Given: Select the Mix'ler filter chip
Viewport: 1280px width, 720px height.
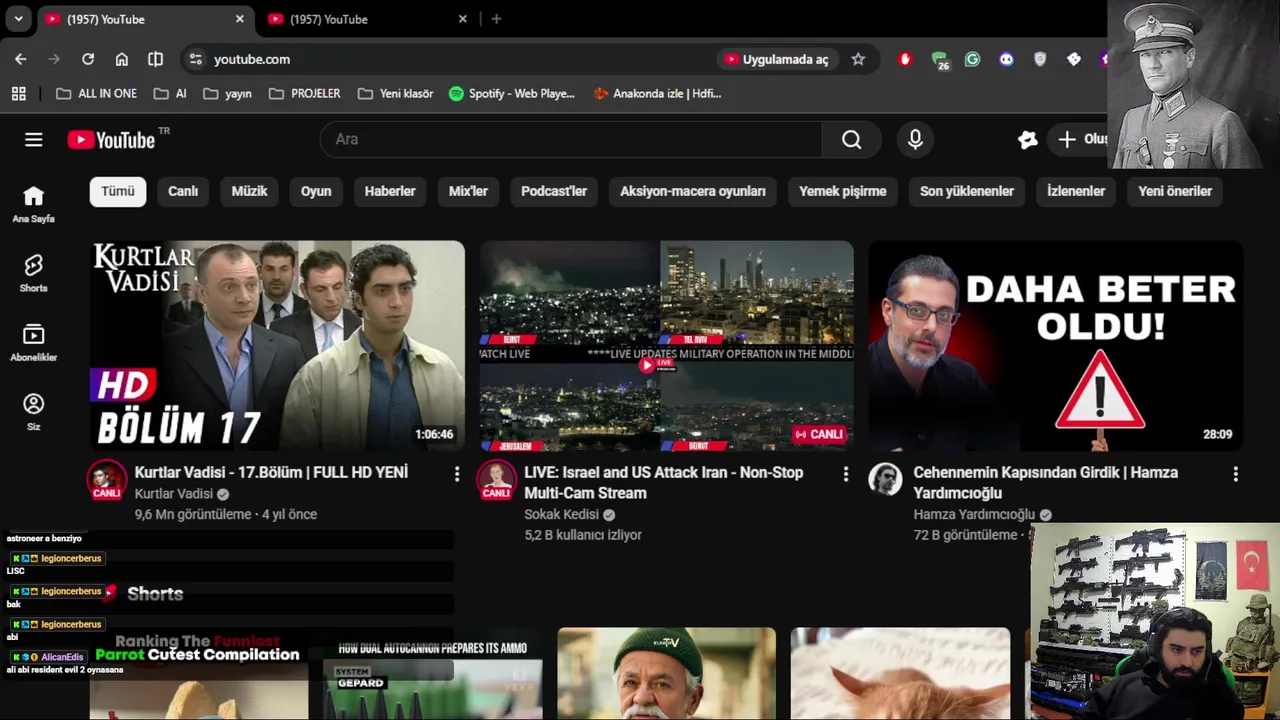Looking at the screenshot, I should (468, 191).
